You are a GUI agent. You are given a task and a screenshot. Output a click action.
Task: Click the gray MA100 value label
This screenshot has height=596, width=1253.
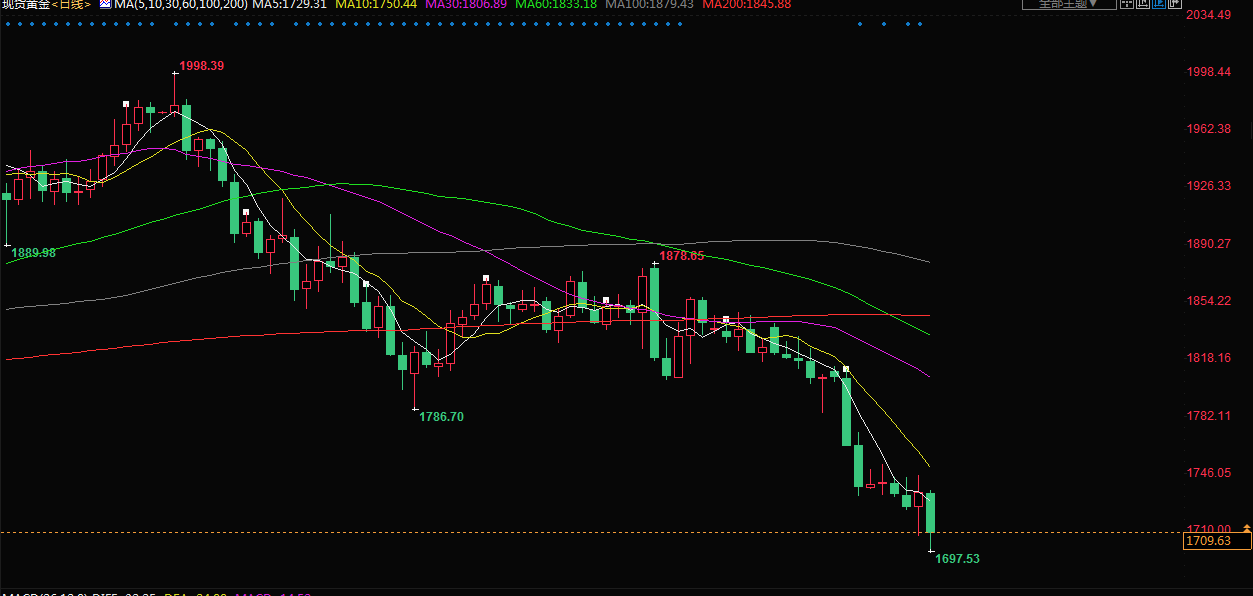point(650,5)
